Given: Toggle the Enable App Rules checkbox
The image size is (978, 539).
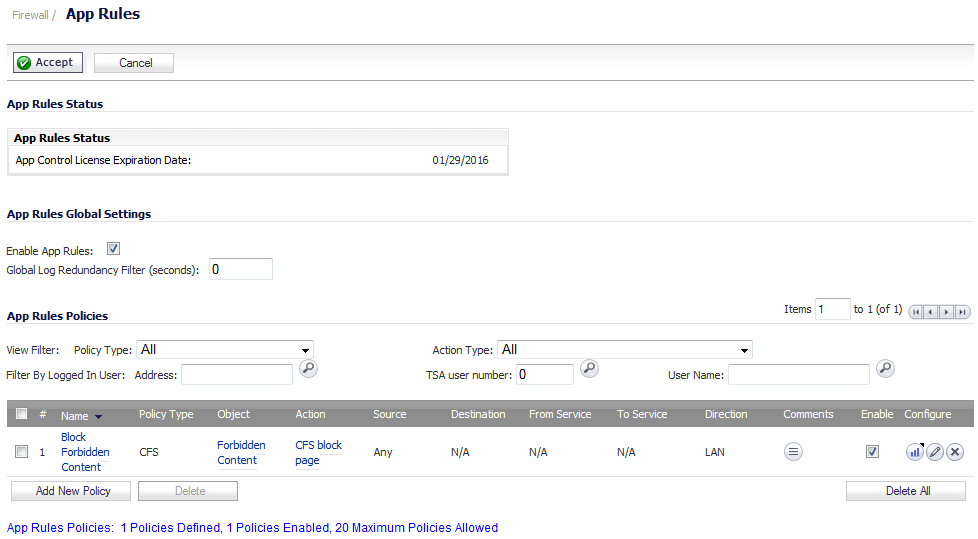Looking at the screenshot, I should click(114, 249).
